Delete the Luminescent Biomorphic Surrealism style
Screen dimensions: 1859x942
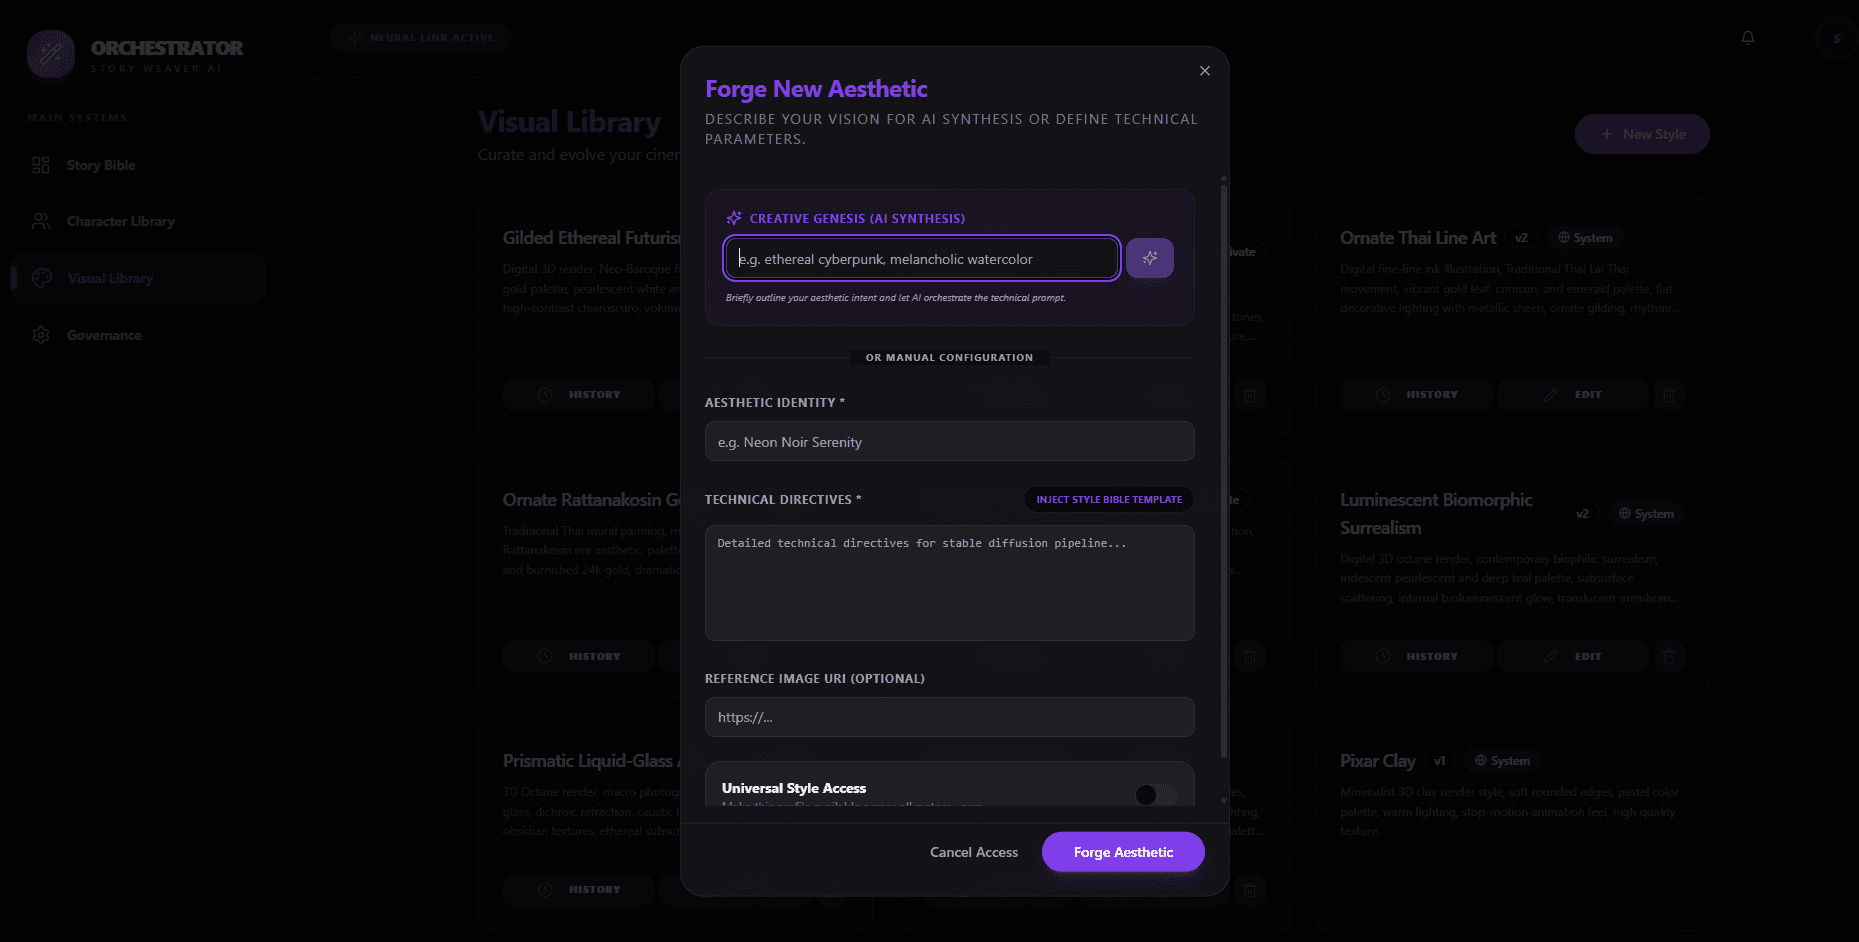(1668, 657)
